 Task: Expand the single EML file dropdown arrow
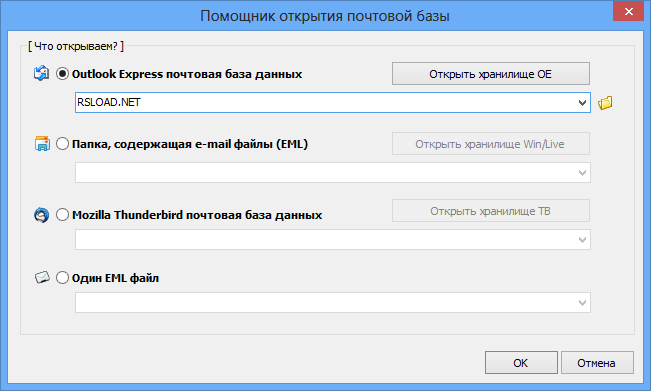[x=582, y=303]
